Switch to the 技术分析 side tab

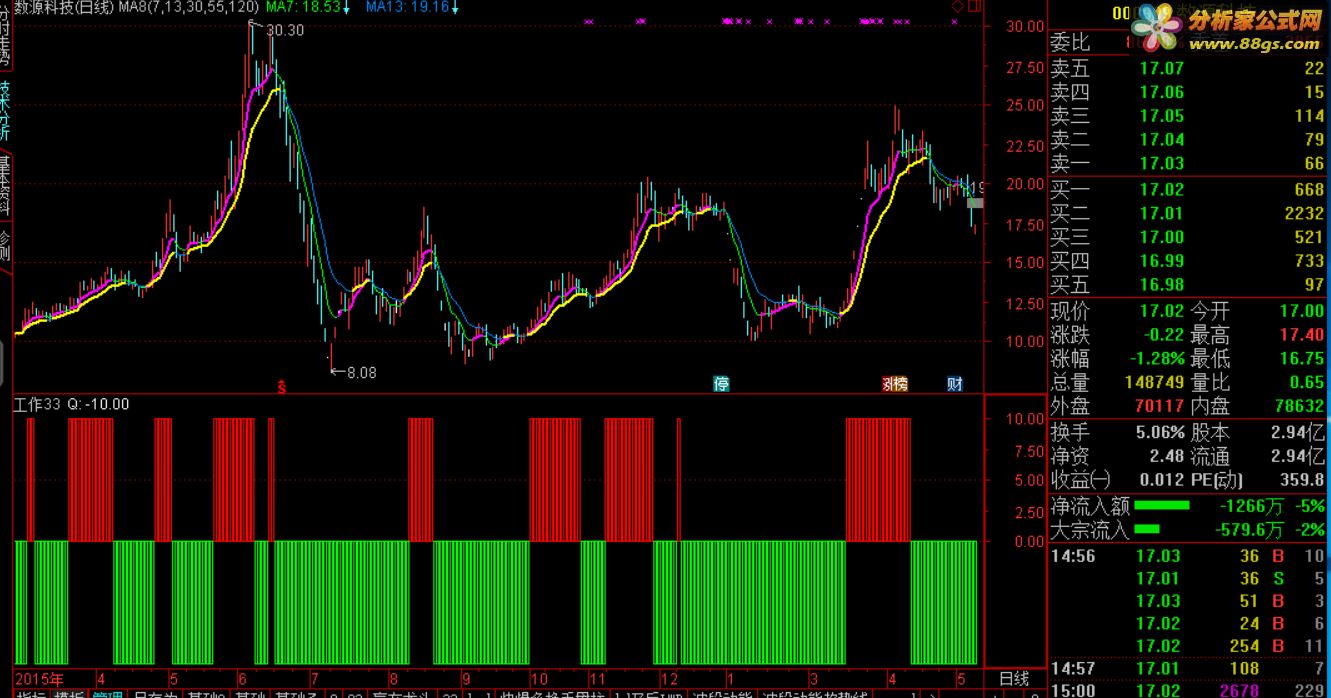pos(5,110)
